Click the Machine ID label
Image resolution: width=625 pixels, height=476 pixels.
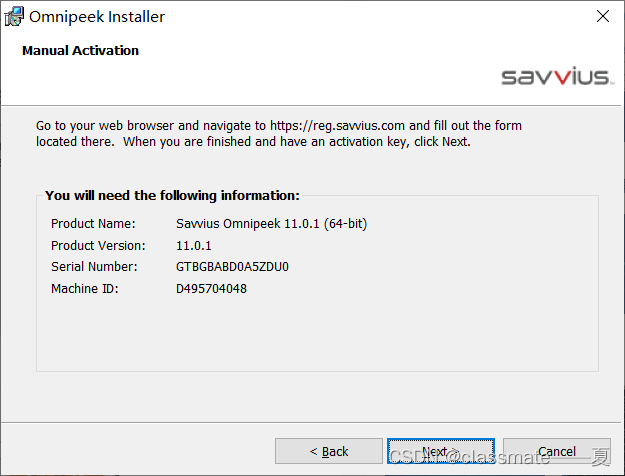85,289
